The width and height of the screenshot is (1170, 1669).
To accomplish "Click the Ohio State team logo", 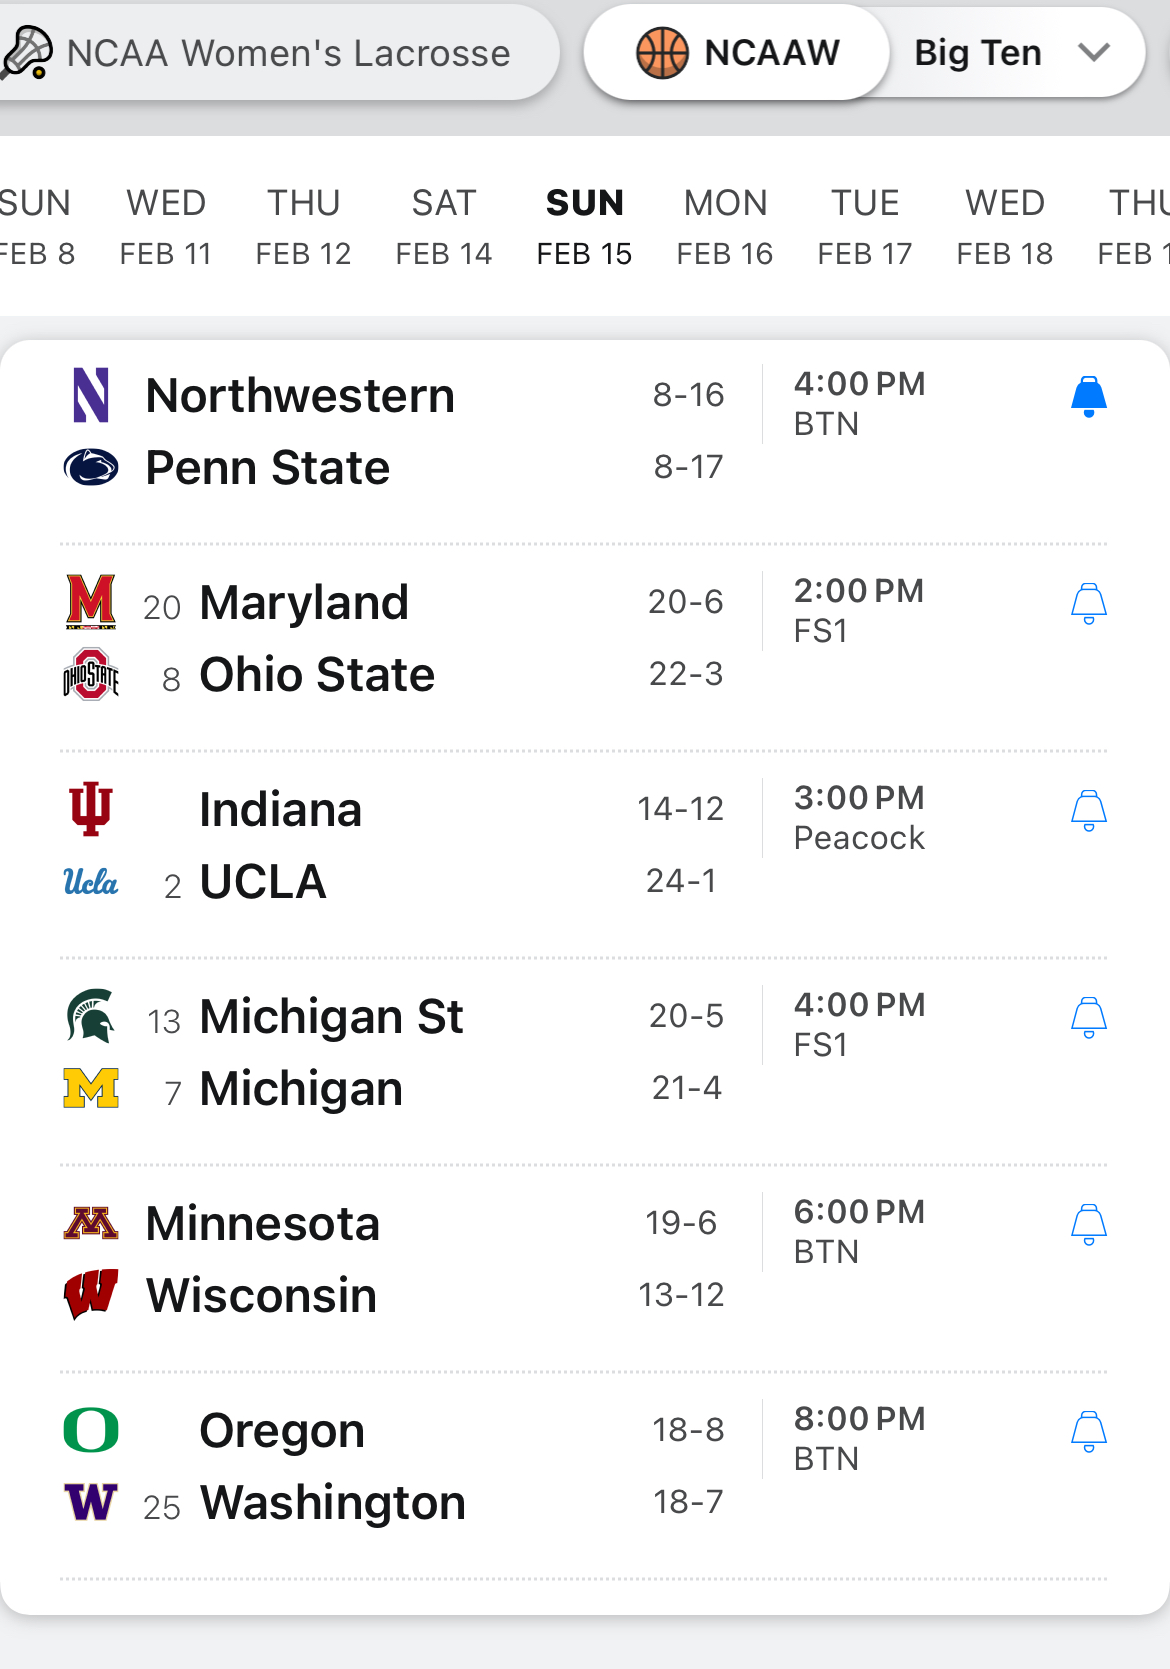I will 91,675.
